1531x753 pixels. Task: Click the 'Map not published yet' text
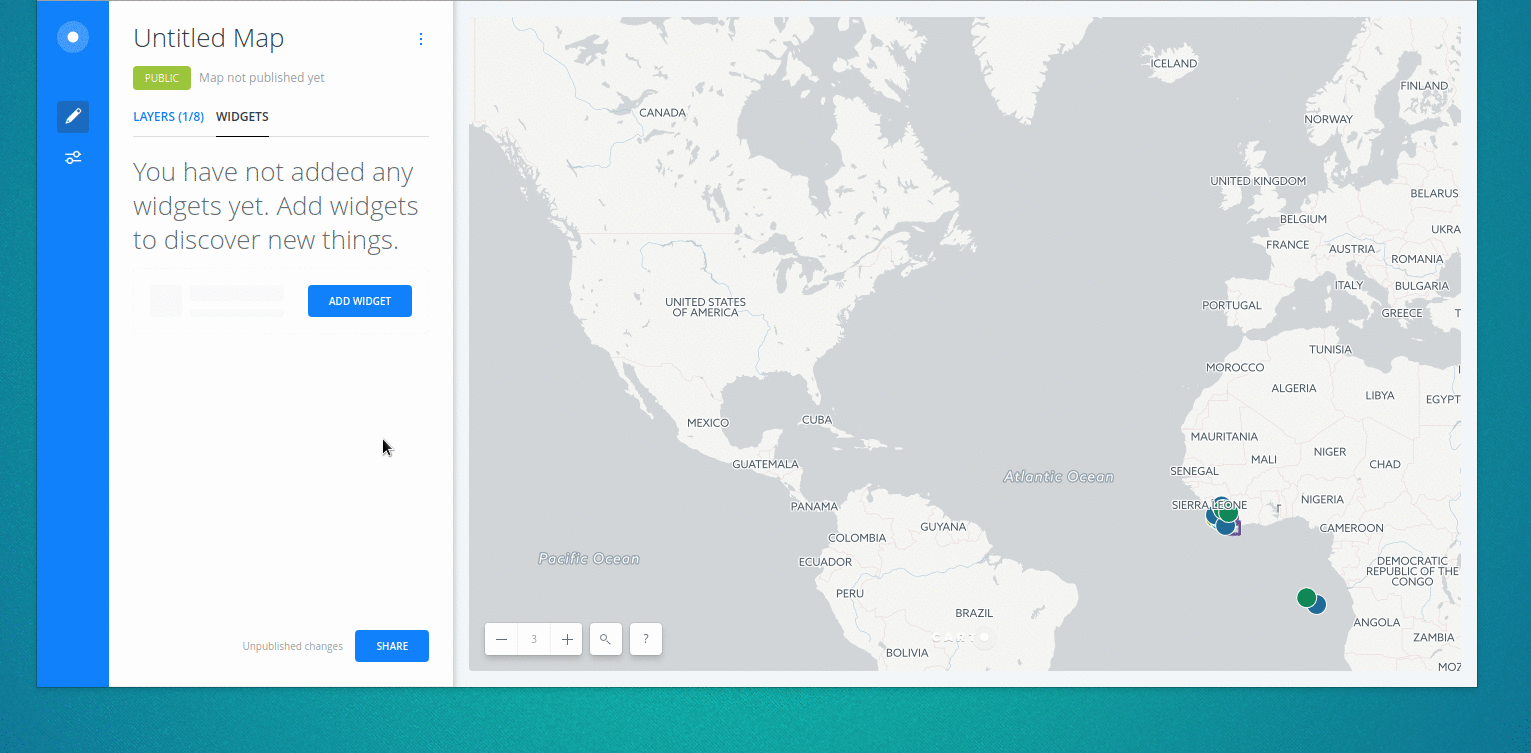click(262, 78)
